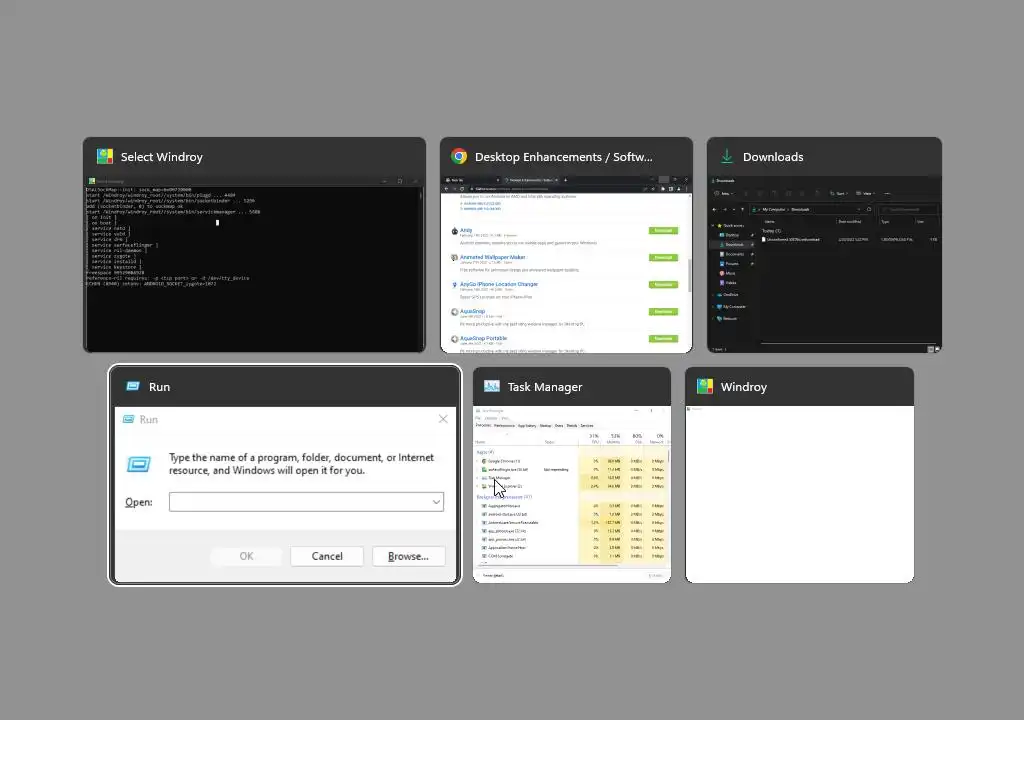
Task: Click the Windroy icon beside Select Windroy title
Action: click(x=104, y=156)
